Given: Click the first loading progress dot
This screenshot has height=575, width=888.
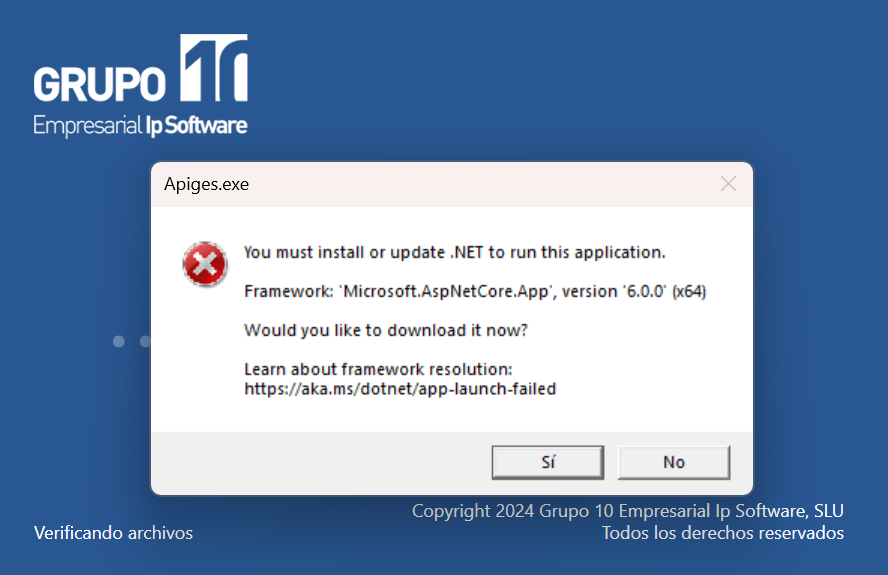Looking at the screenshot, I should [x=119, y=341].
